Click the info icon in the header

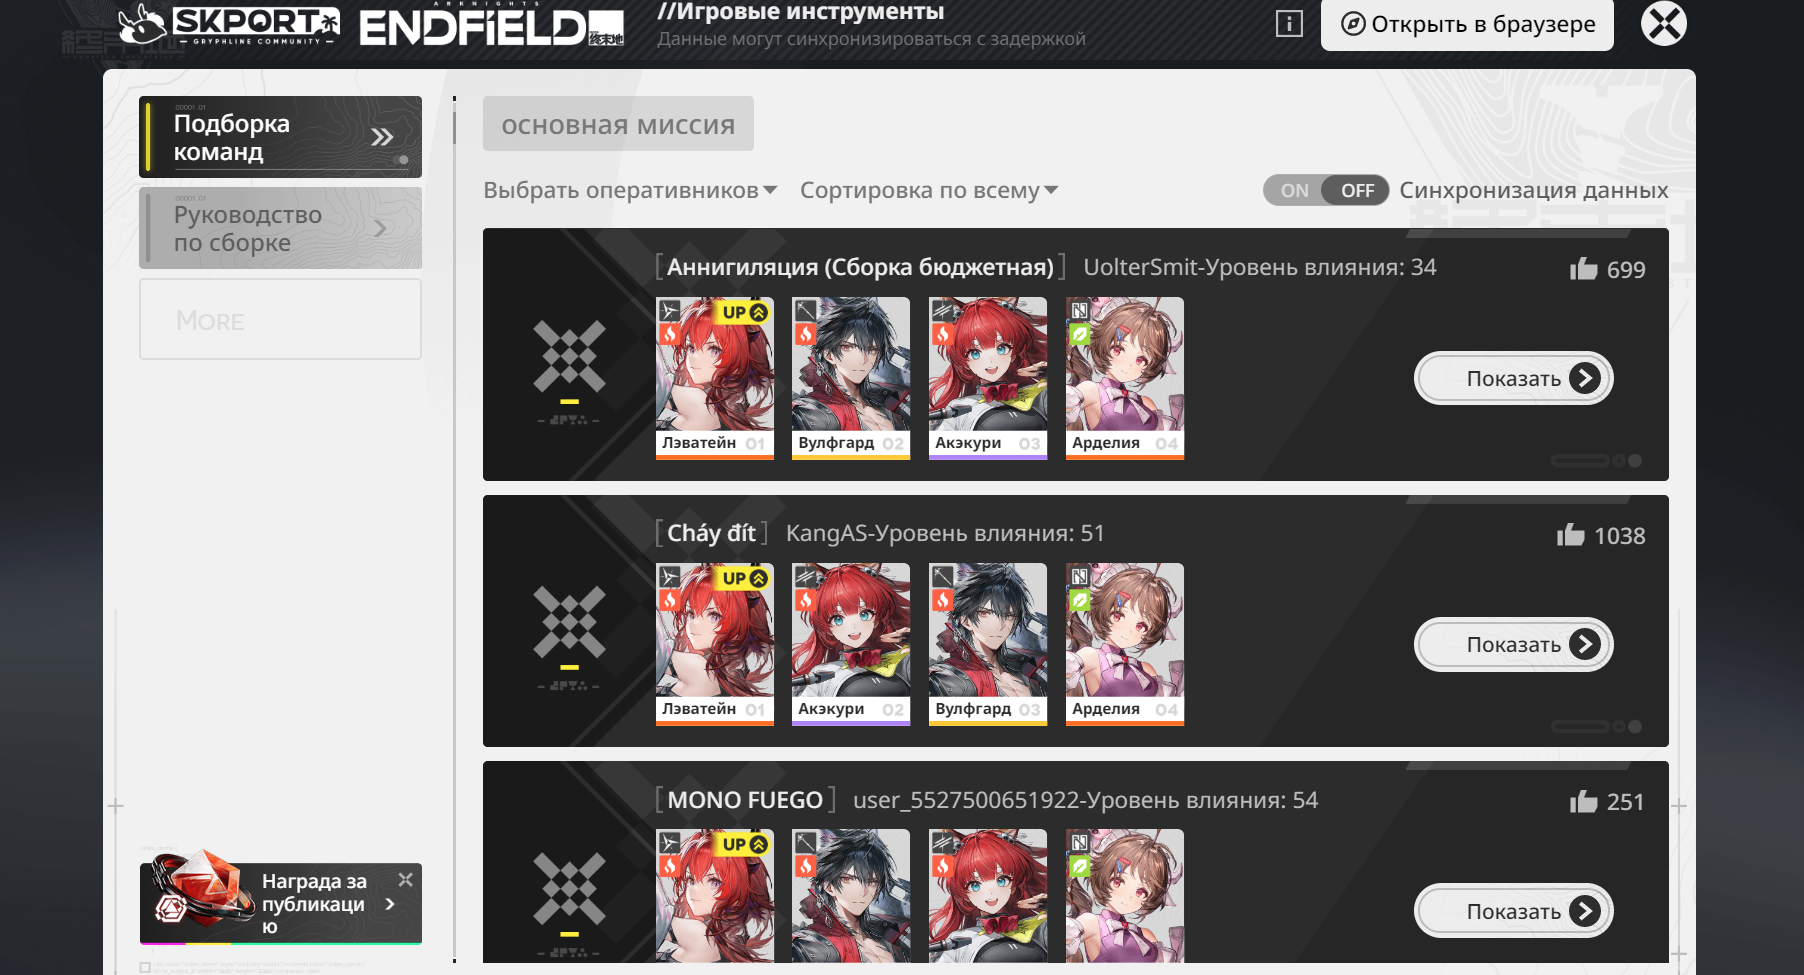tap(1289, 23)
